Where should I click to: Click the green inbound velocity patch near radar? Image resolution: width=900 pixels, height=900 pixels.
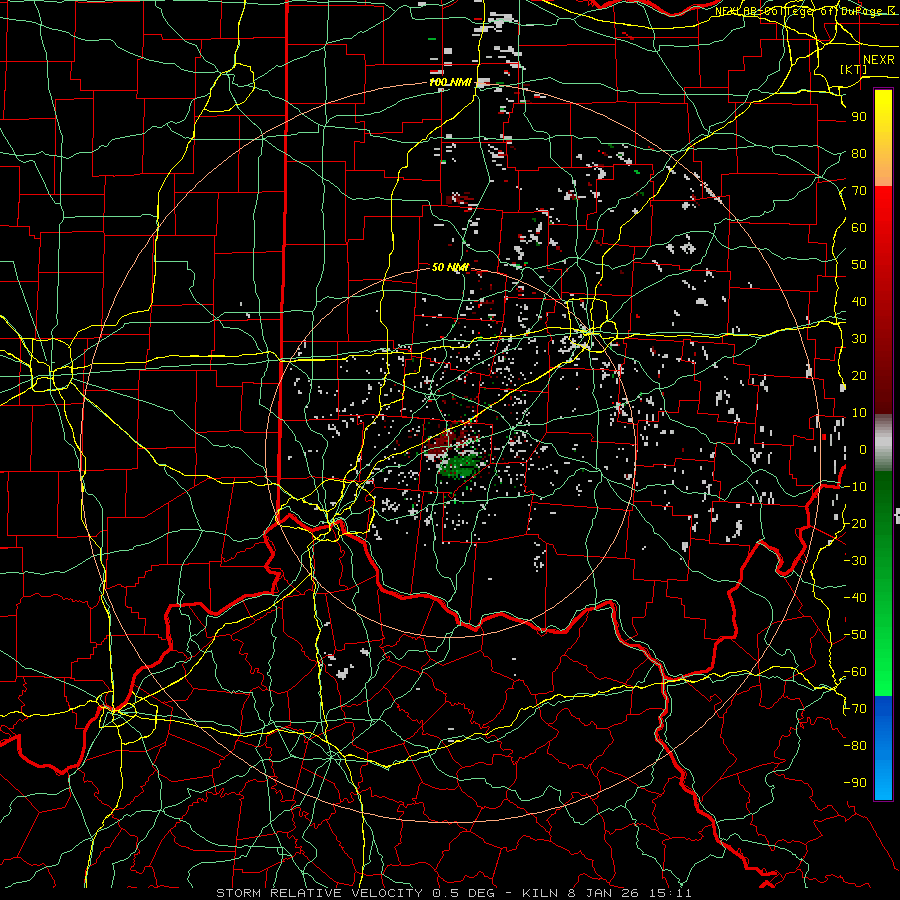point(459,466)
